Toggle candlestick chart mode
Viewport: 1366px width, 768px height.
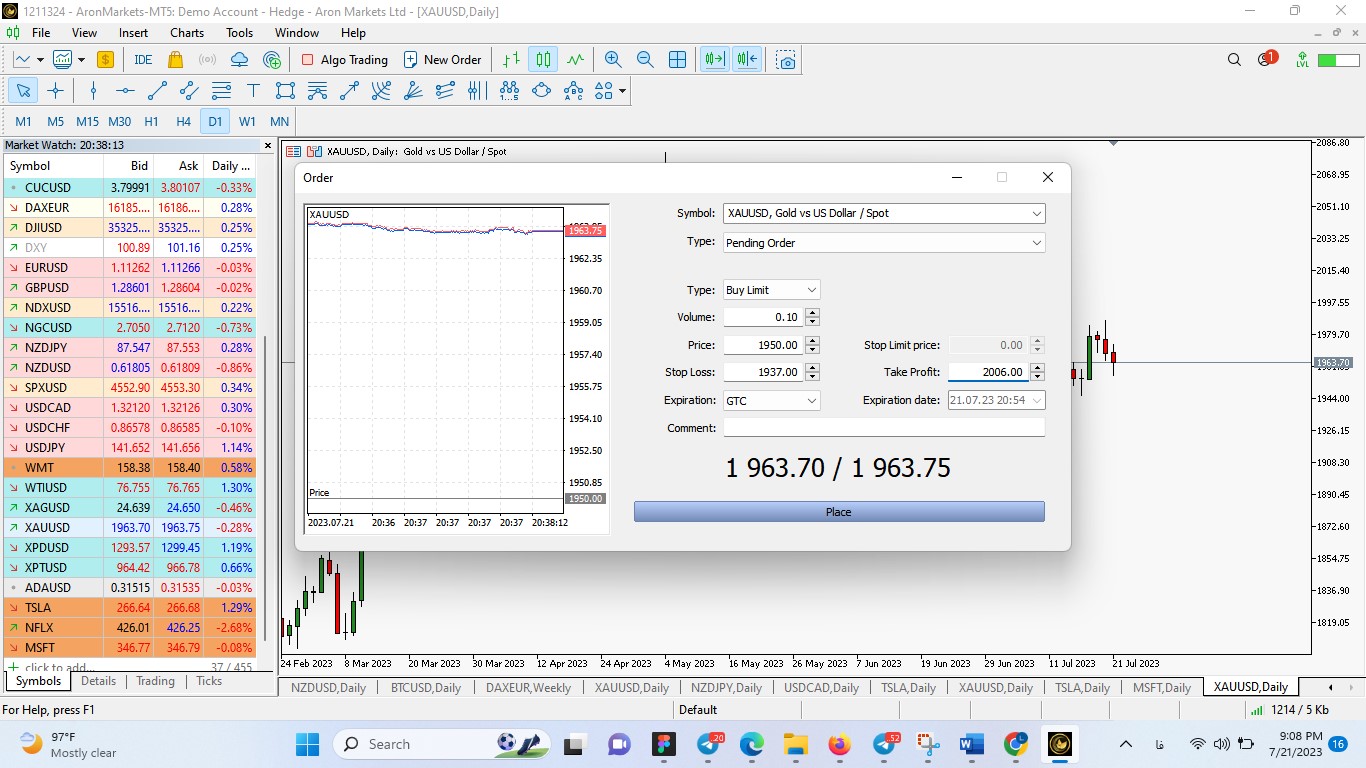pos(543,60)
